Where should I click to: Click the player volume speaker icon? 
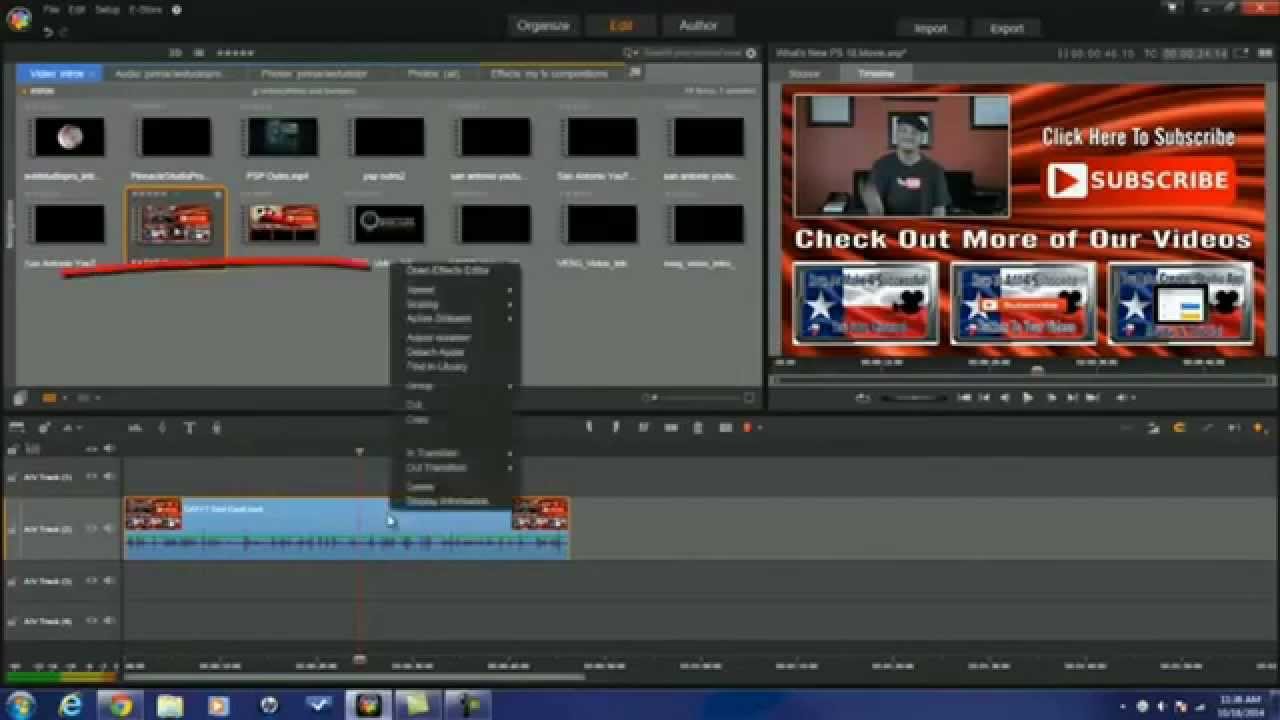coord(1121,398)
